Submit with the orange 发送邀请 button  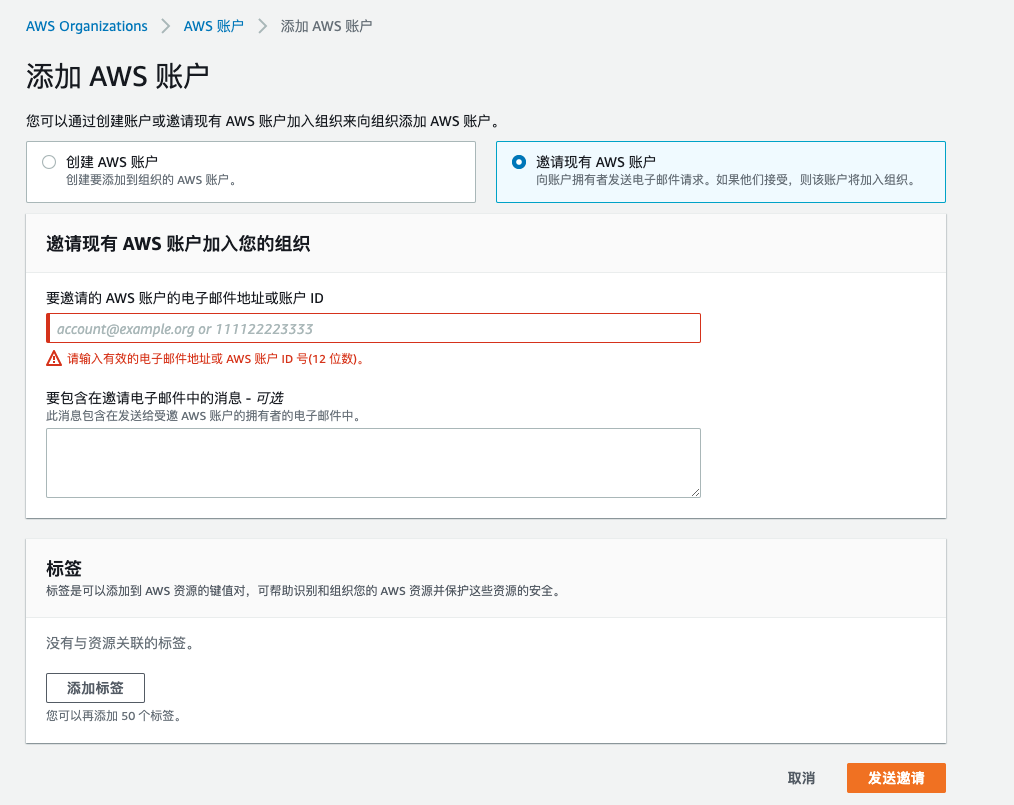(x=895, y=778)
